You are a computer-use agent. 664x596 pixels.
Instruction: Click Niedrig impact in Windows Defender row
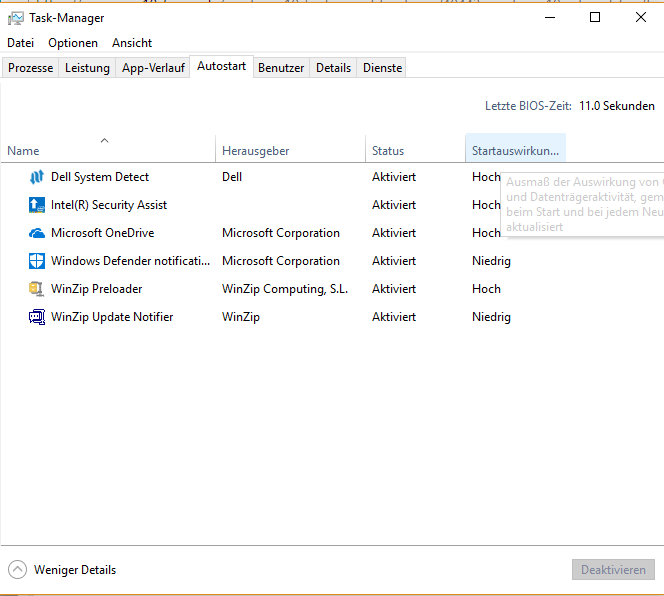[x=491, y=261]
